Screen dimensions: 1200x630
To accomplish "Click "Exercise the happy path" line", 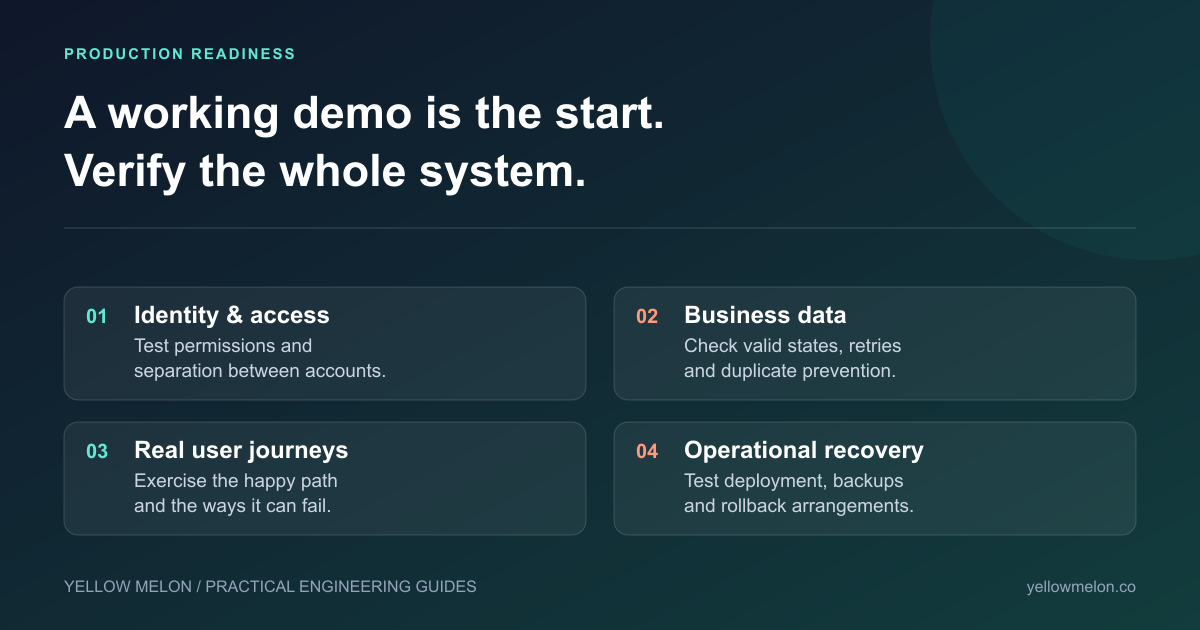I will coord(236,481).
